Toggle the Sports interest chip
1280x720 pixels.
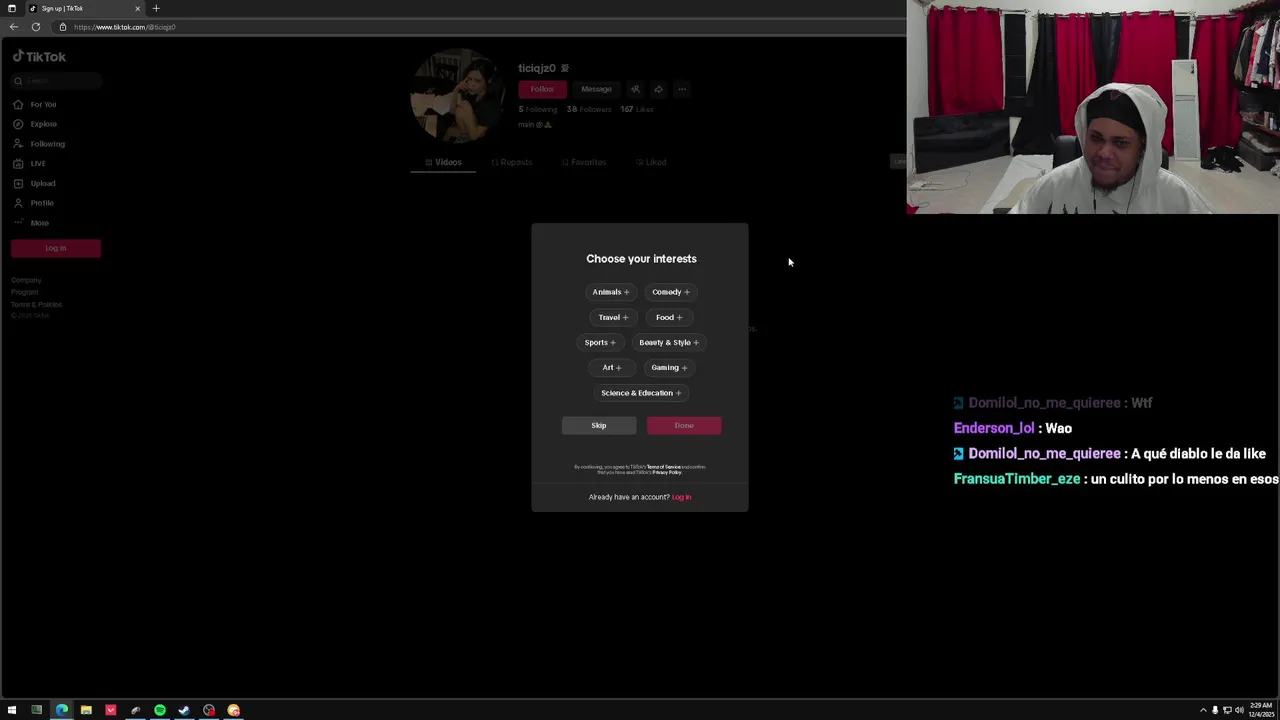point(600,342)
